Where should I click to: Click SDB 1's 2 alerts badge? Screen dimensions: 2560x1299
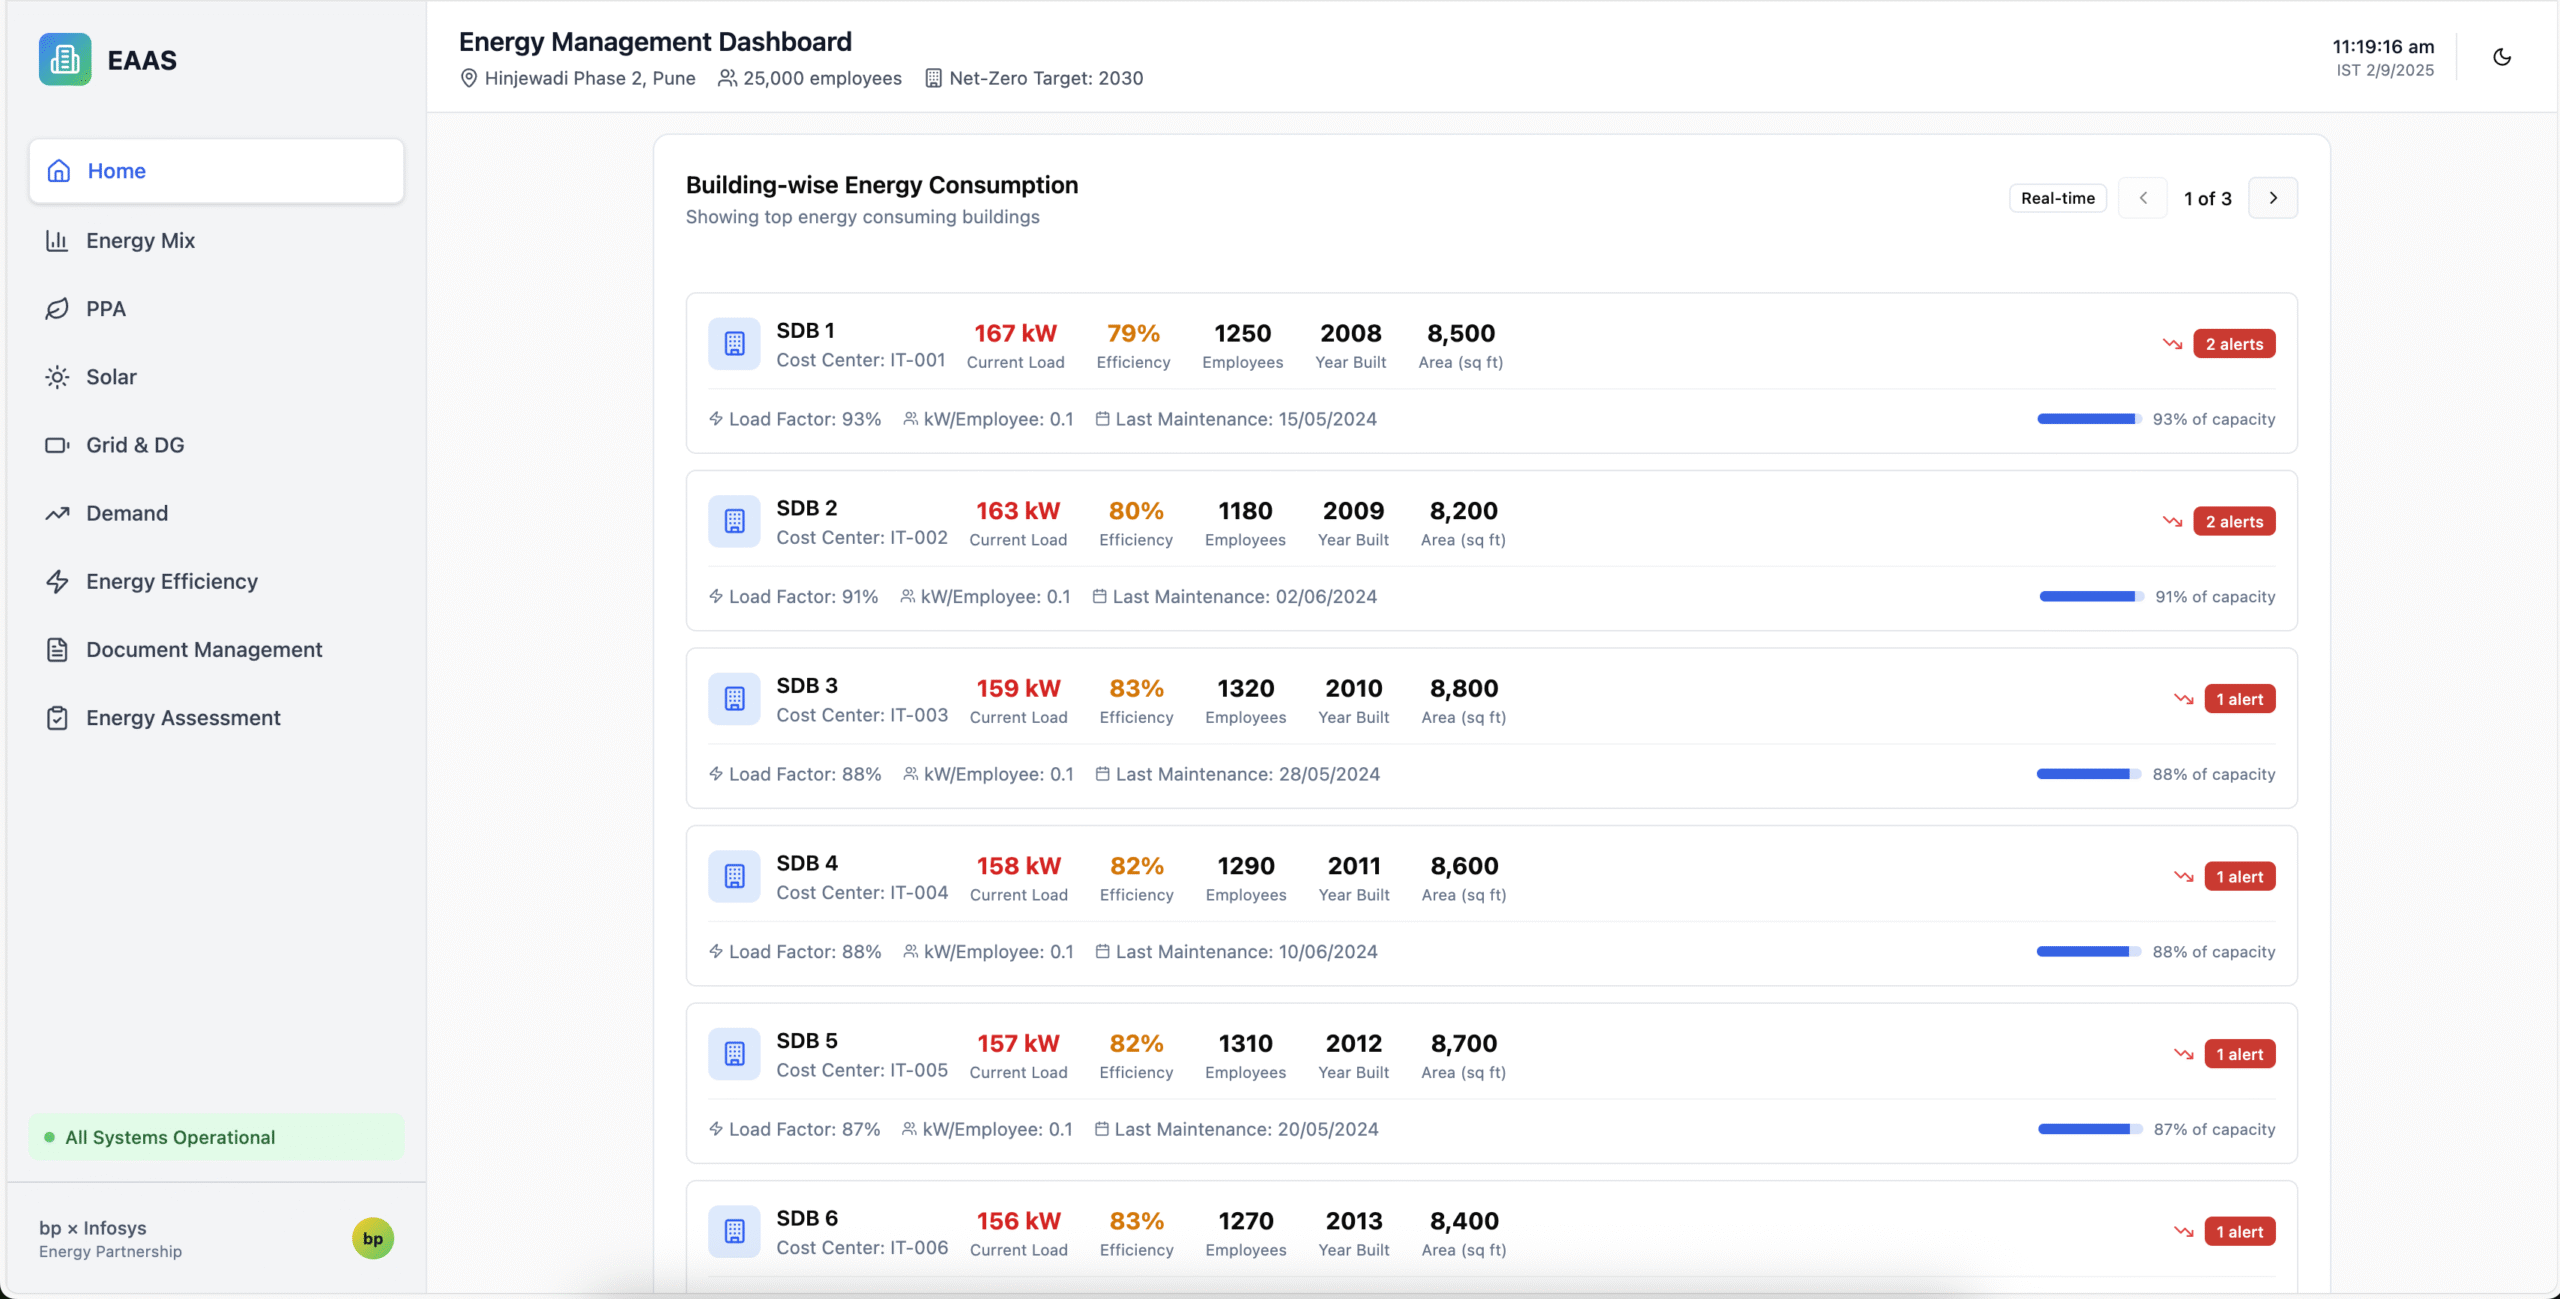pos(2233,344)
